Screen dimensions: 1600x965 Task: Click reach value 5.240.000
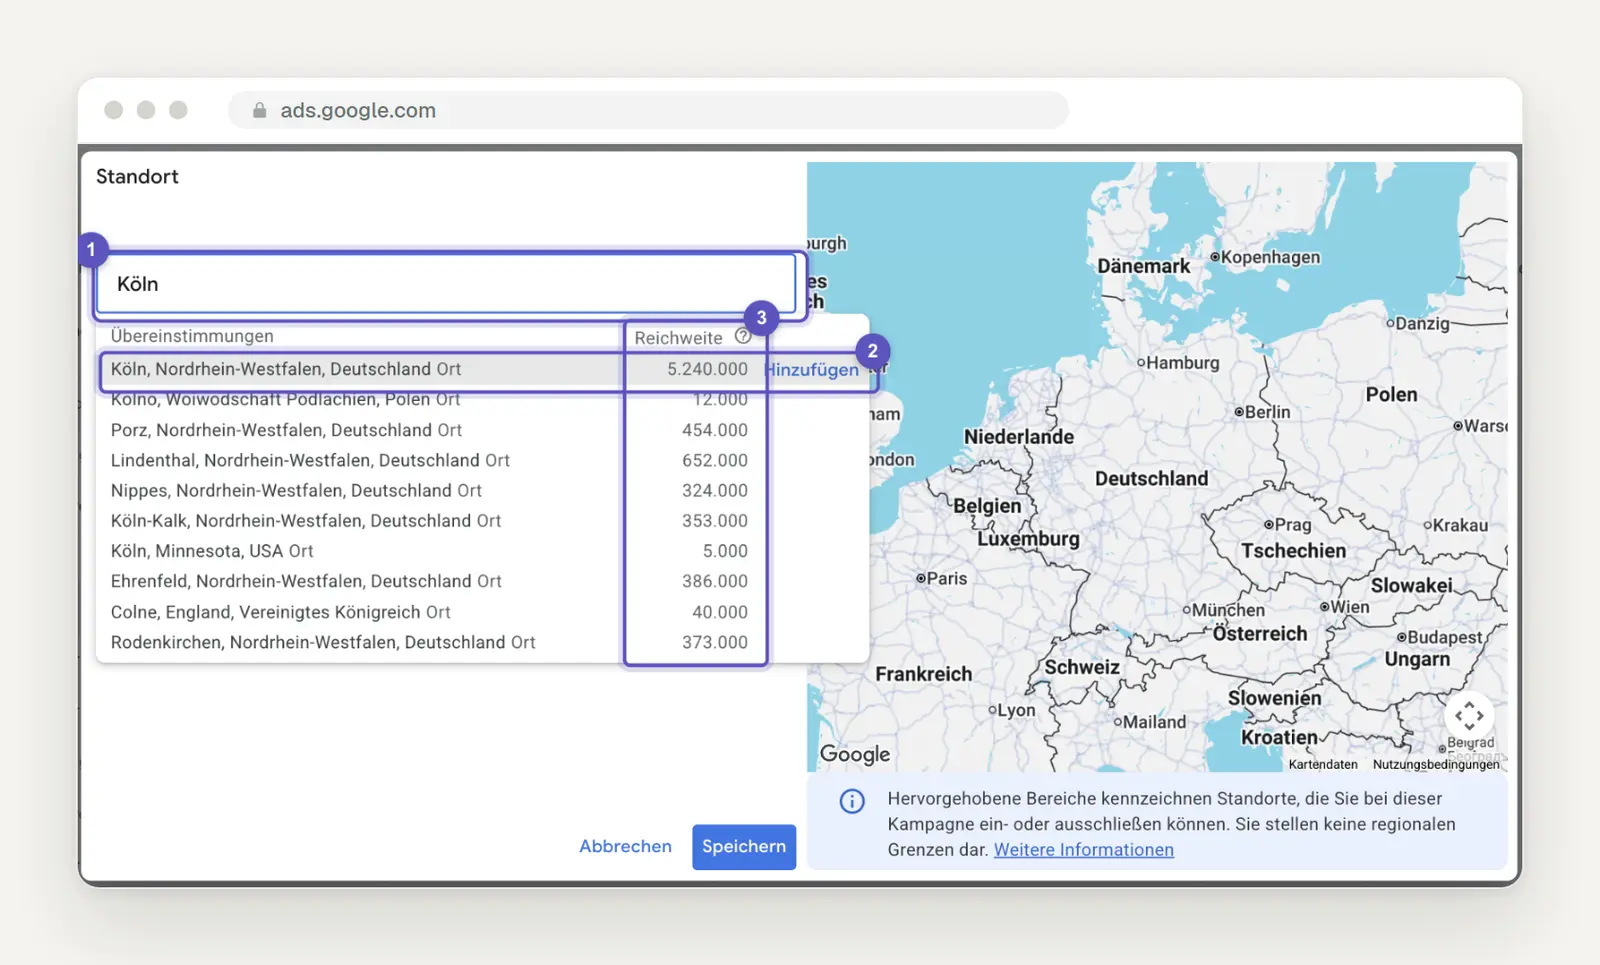pos(707,369)
